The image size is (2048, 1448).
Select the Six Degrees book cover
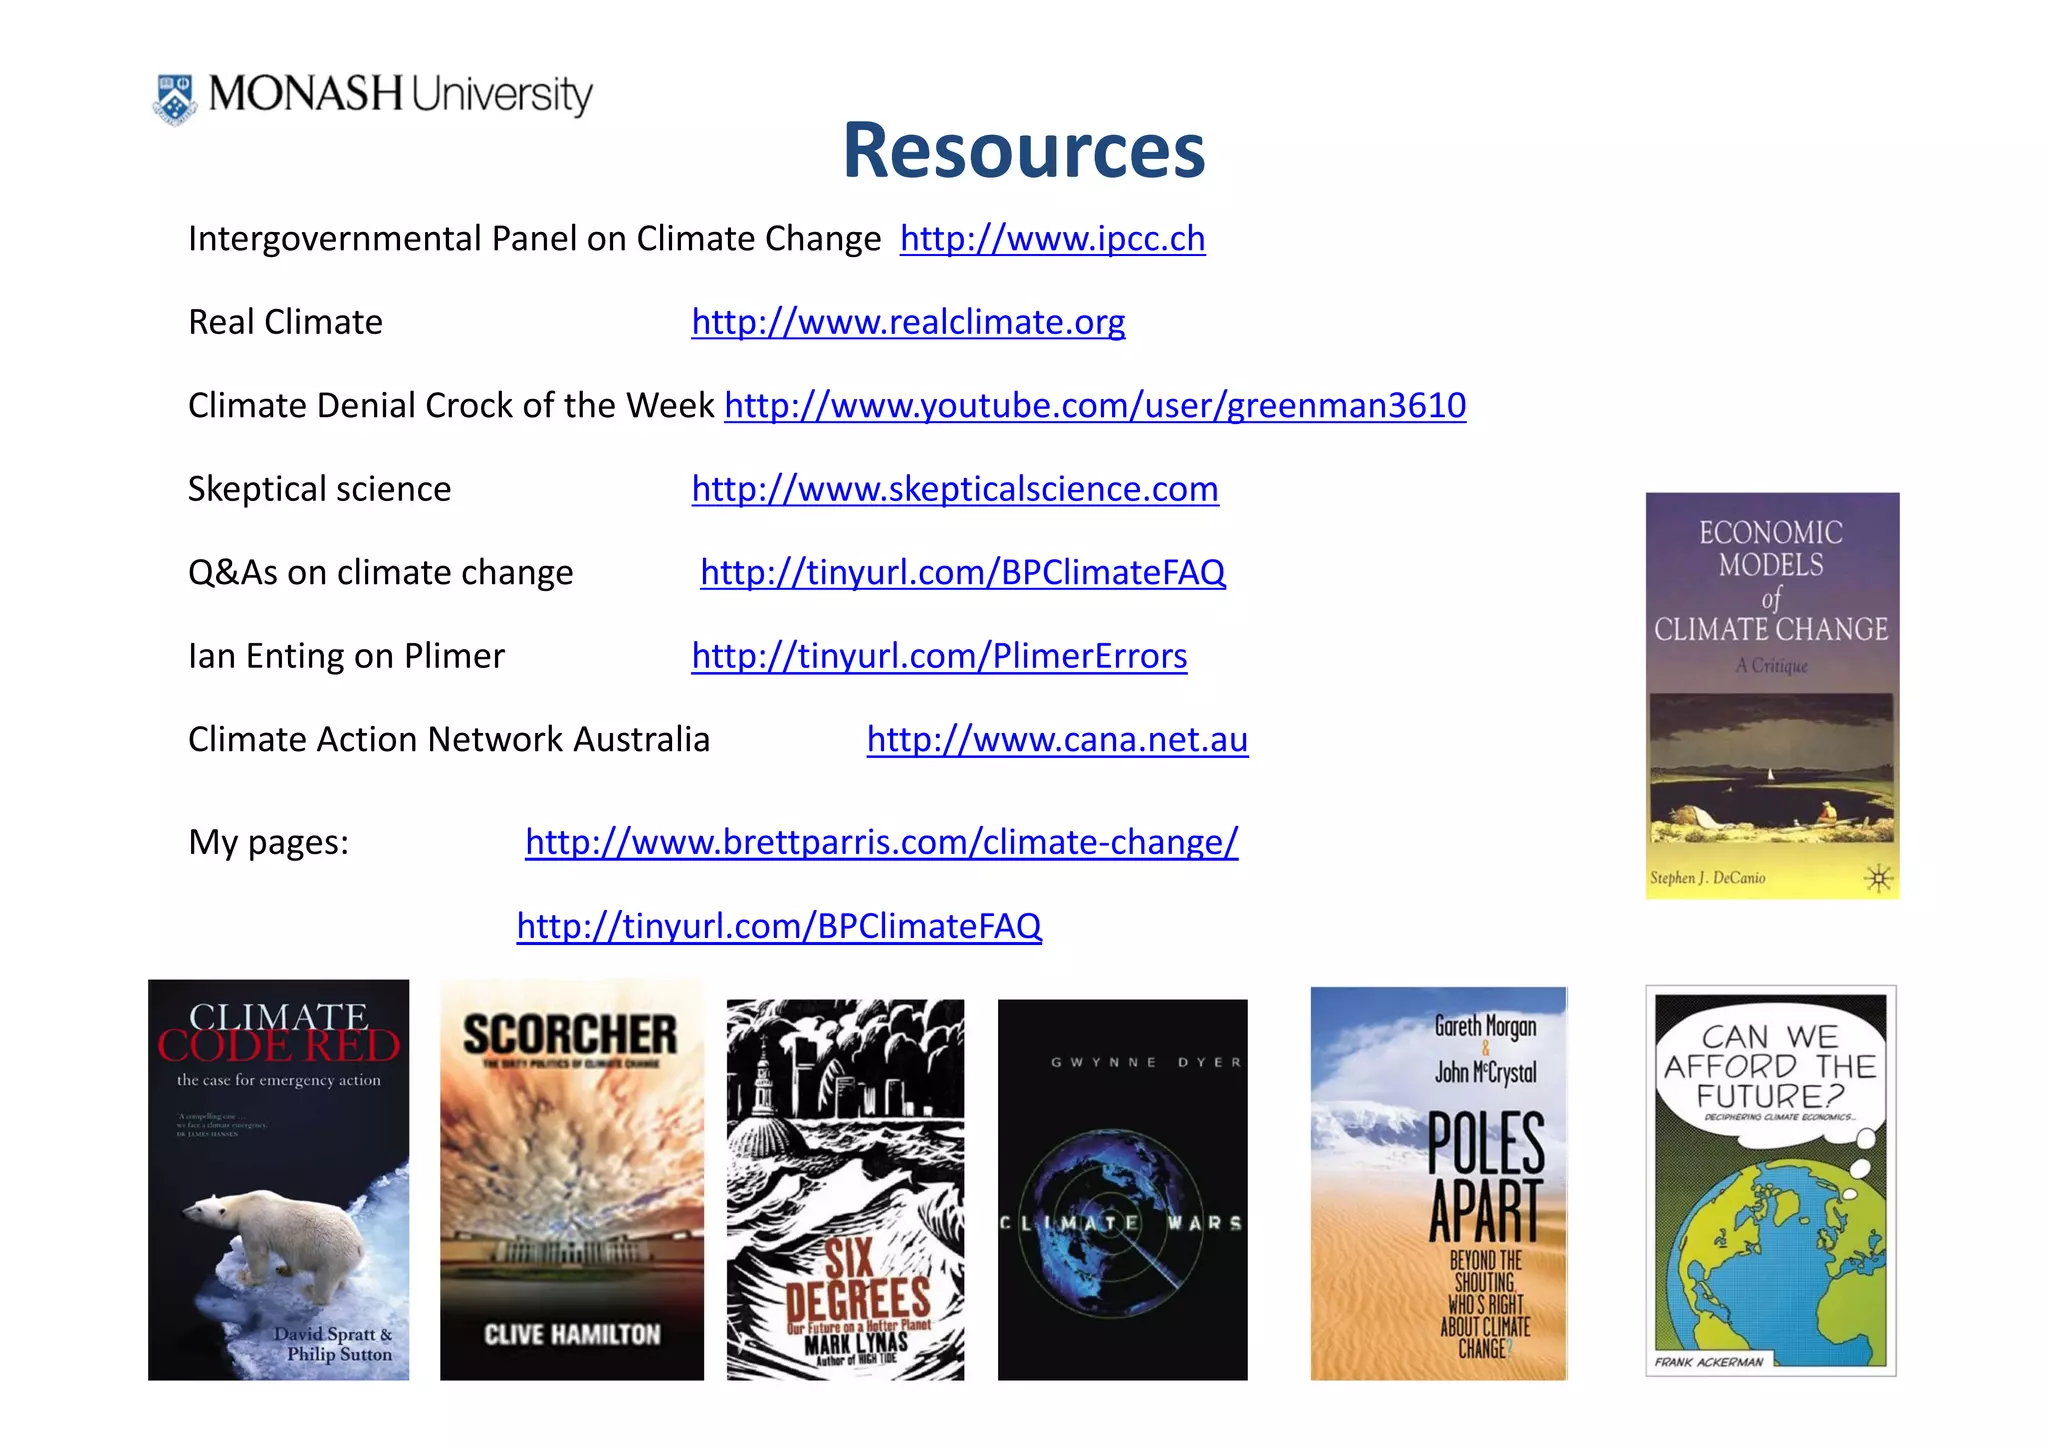[845, 1188]
